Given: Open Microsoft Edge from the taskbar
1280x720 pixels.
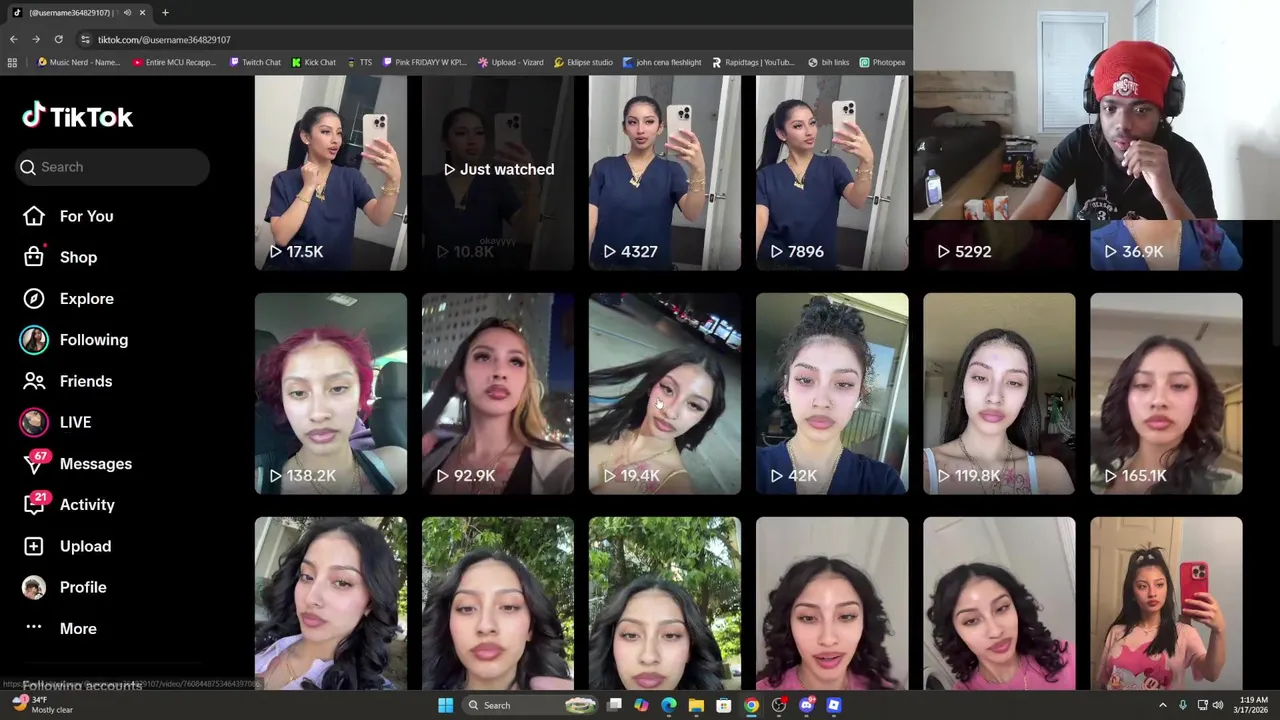Looking at the screenshot, I should click(668, 705).
